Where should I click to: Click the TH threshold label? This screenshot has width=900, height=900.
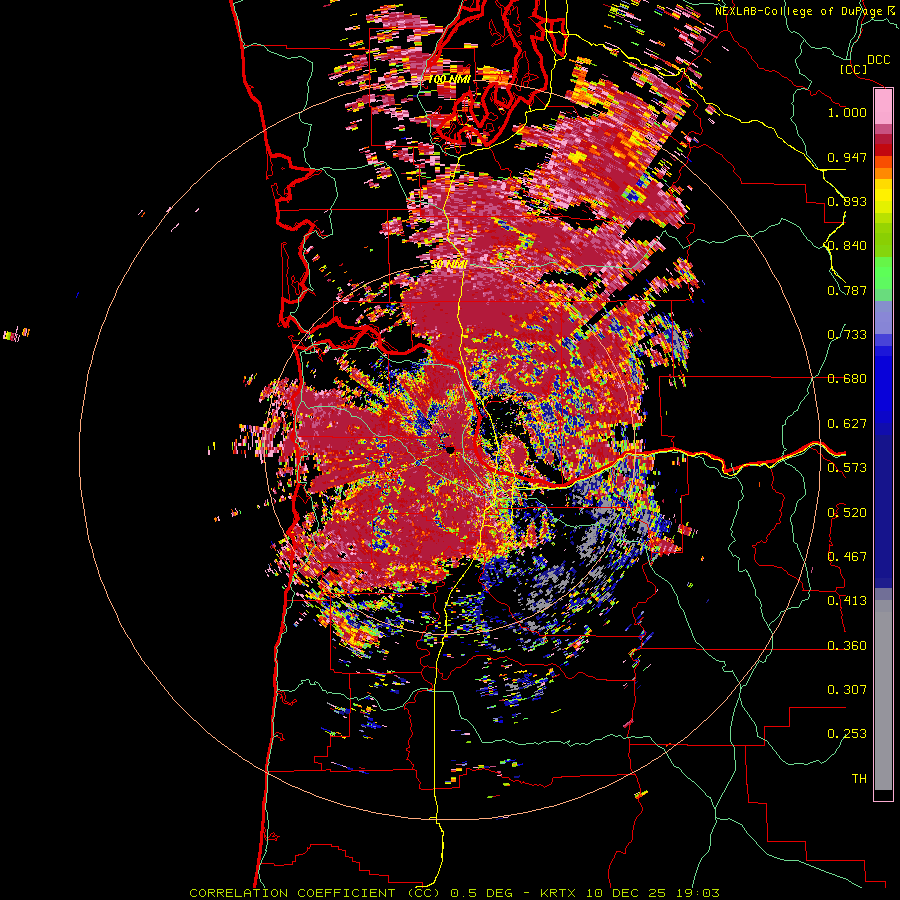859,779
